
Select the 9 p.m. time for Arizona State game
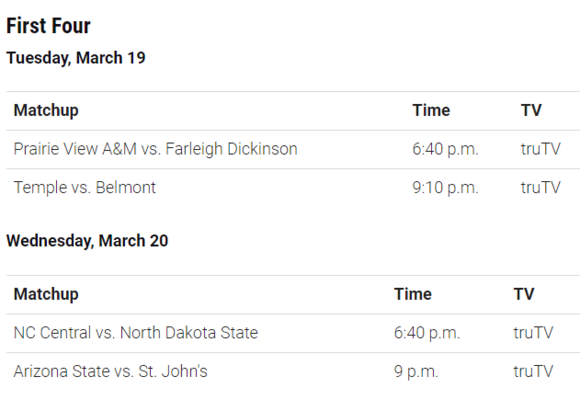[x=416, y=372]
